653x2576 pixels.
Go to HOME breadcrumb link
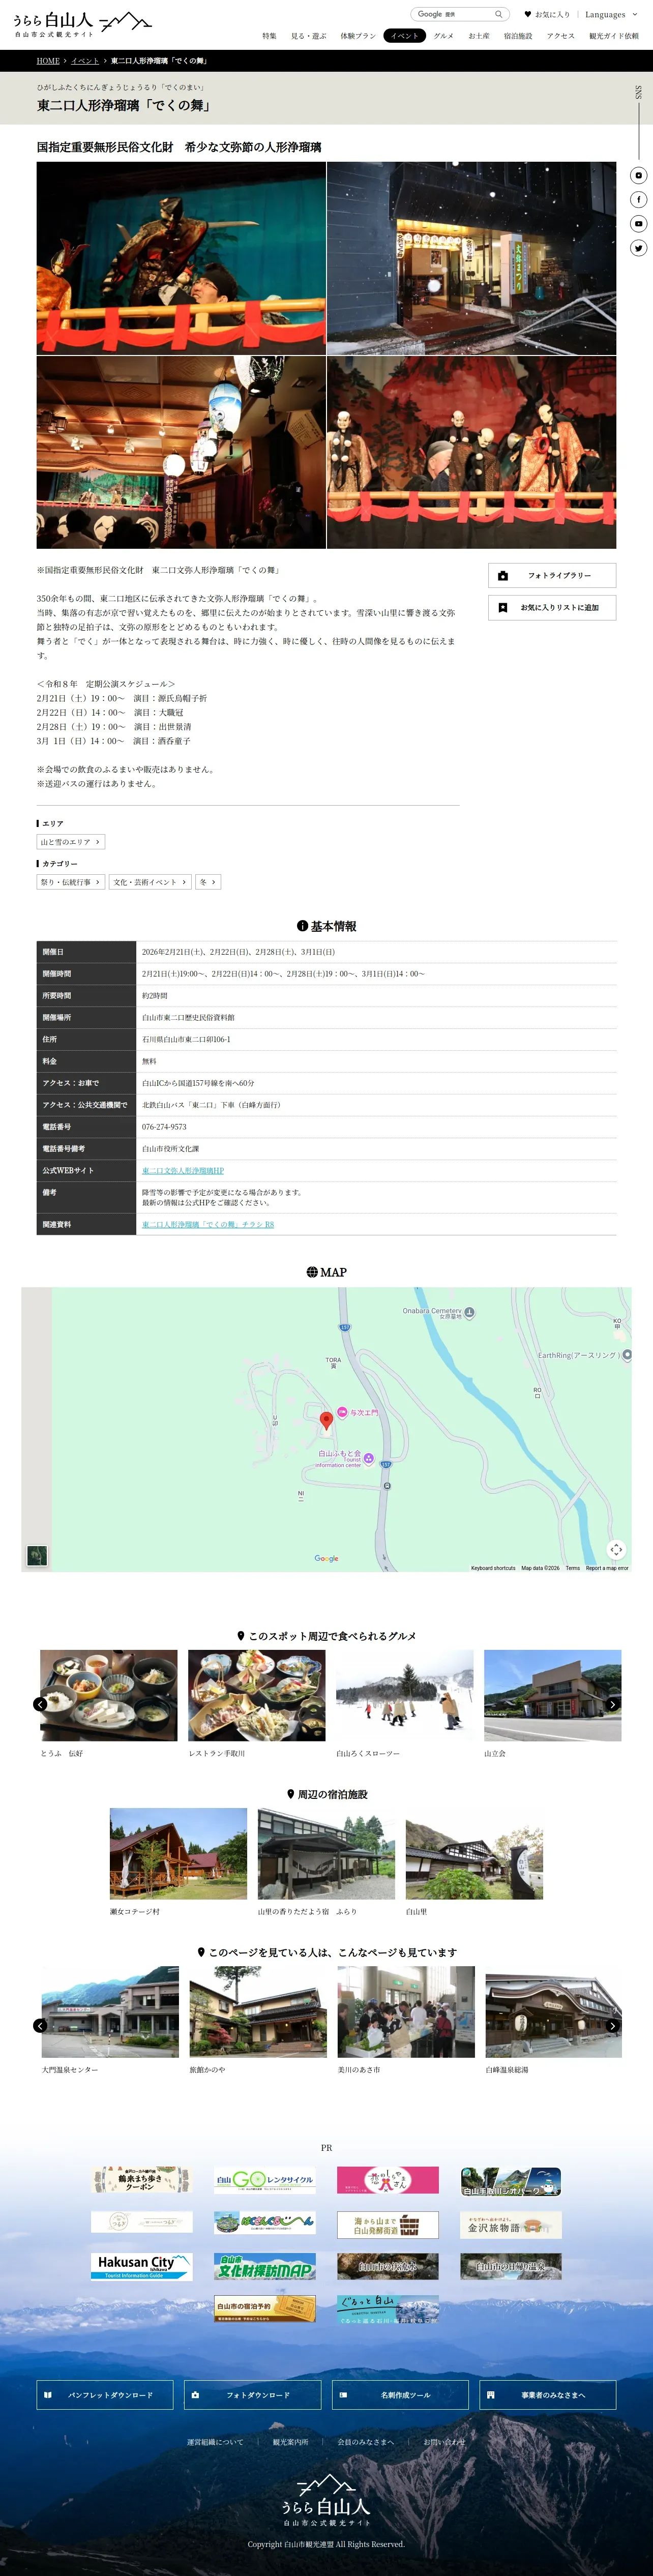48,61
